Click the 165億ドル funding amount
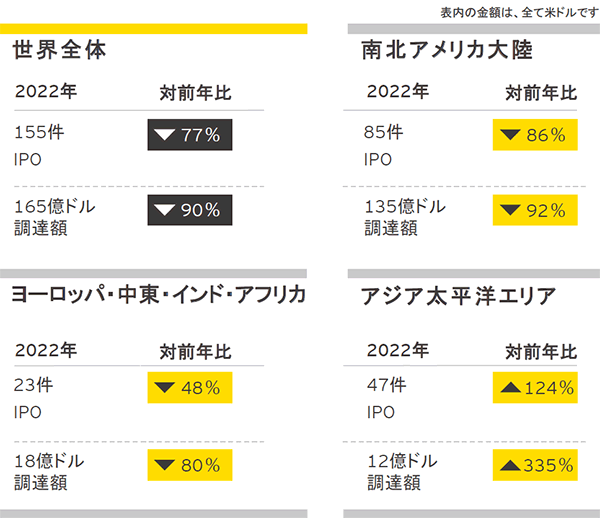The height and width of the screenshot is (518, 600). [57, 207]
